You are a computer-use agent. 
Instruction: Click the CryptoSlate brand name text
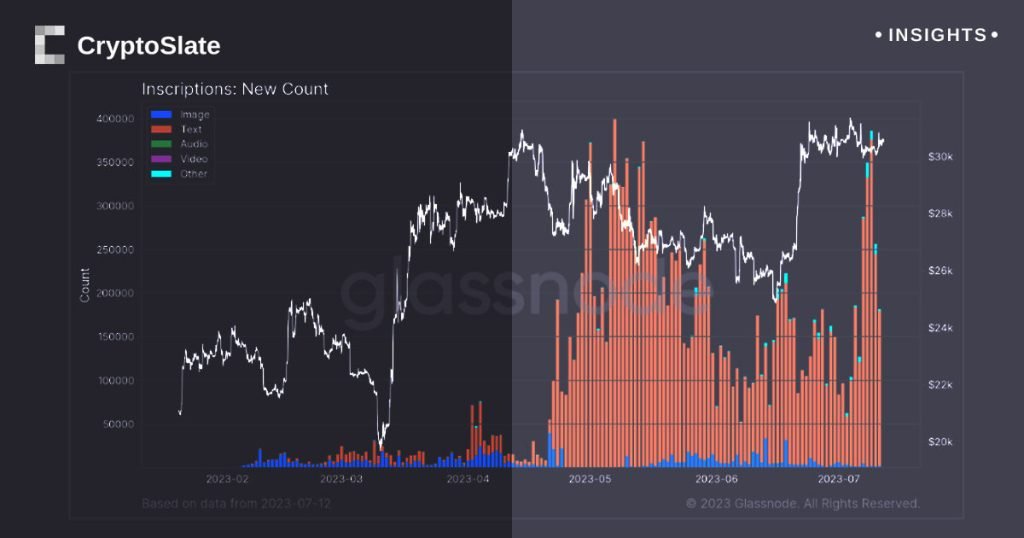point(148,46)
